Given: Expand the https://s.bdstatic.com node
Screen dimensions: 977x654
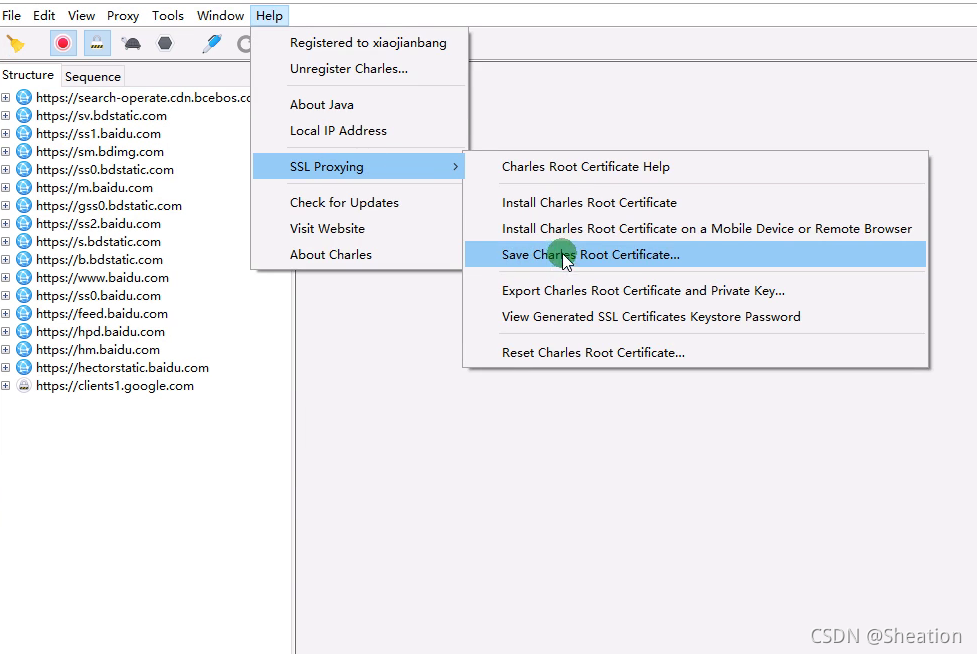Looking at the screenshot, I should [6, 242].
